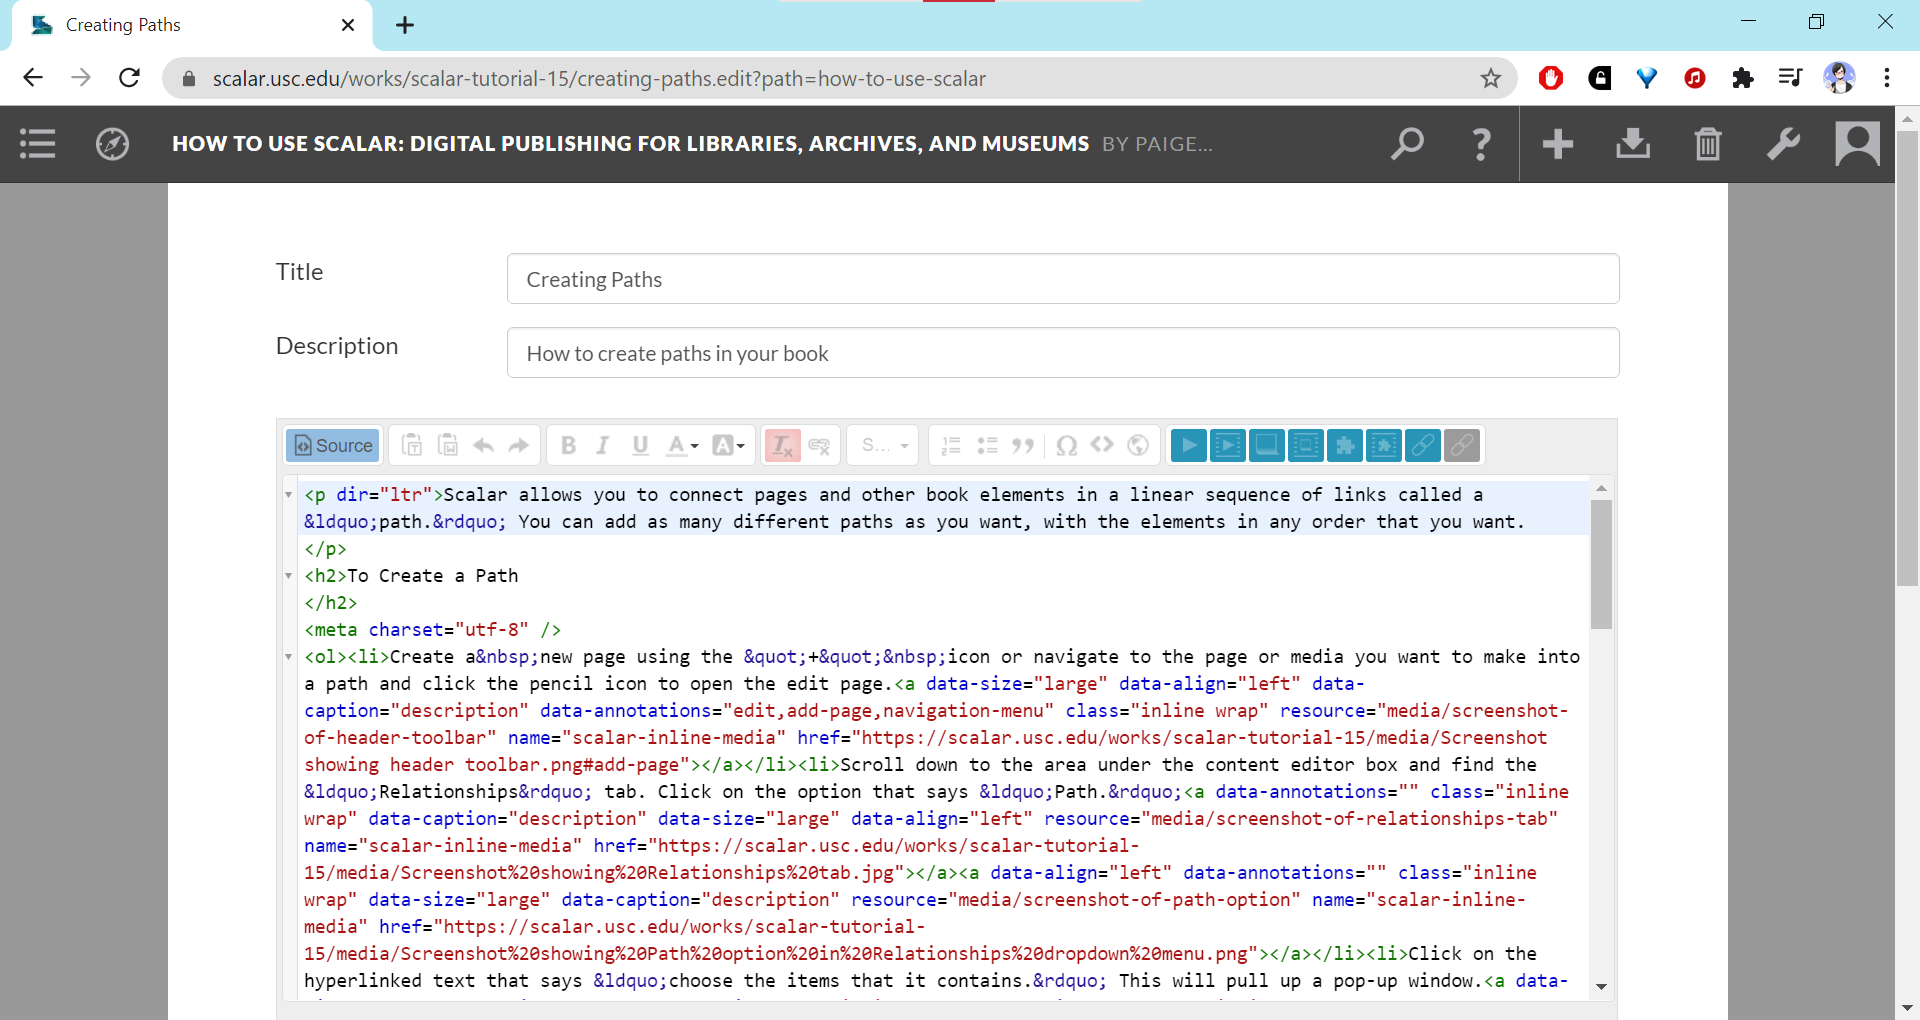The image size is (1920, 1020).
Task: Toggle Source code view off
Action: pos(333,445)
